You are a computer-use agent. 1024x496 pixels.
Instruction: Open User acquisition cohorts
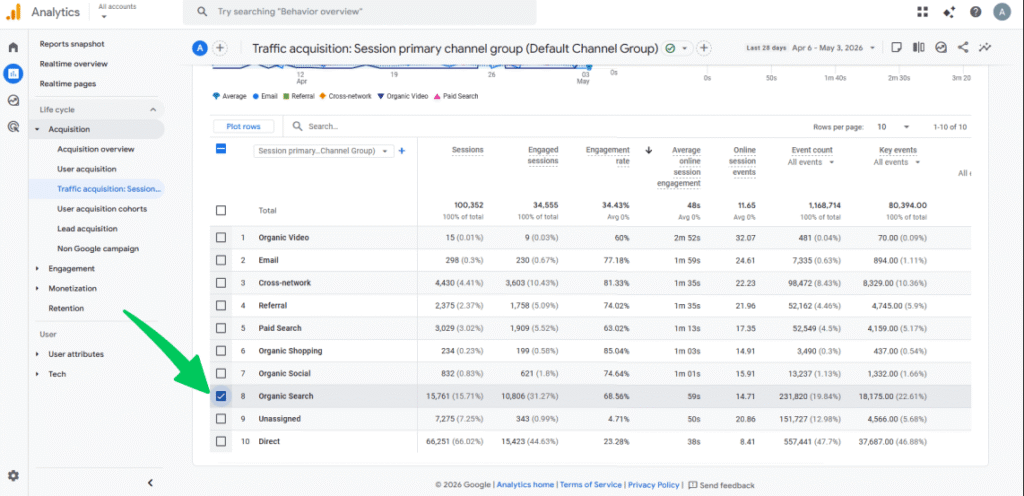102,209
